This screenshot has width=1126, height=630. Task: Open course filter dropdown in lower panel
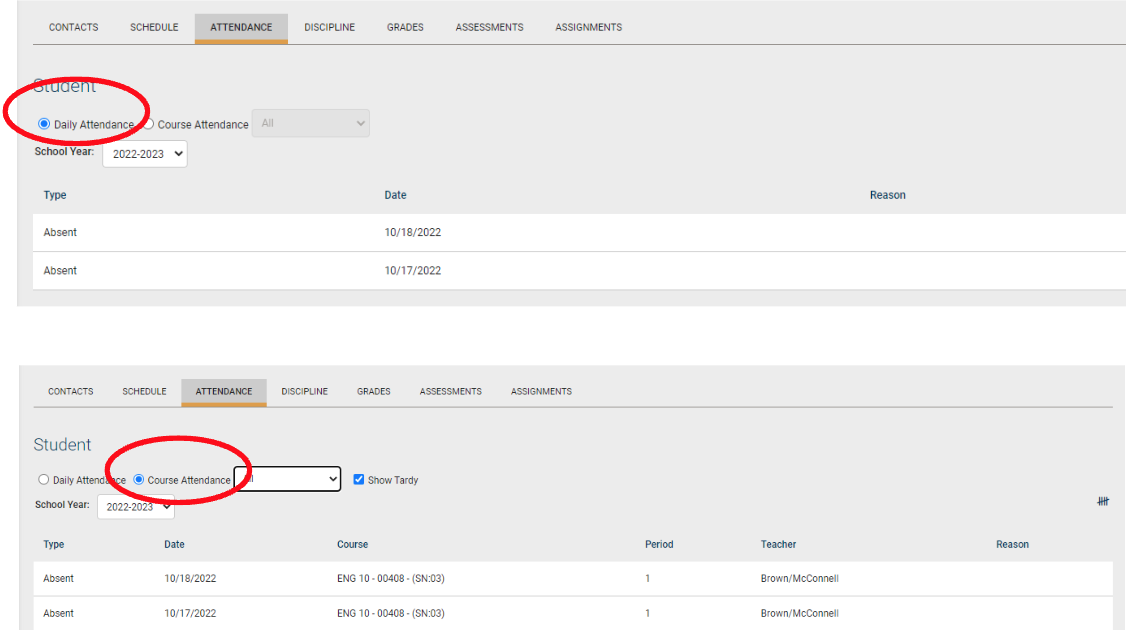(x=287, y=479)
